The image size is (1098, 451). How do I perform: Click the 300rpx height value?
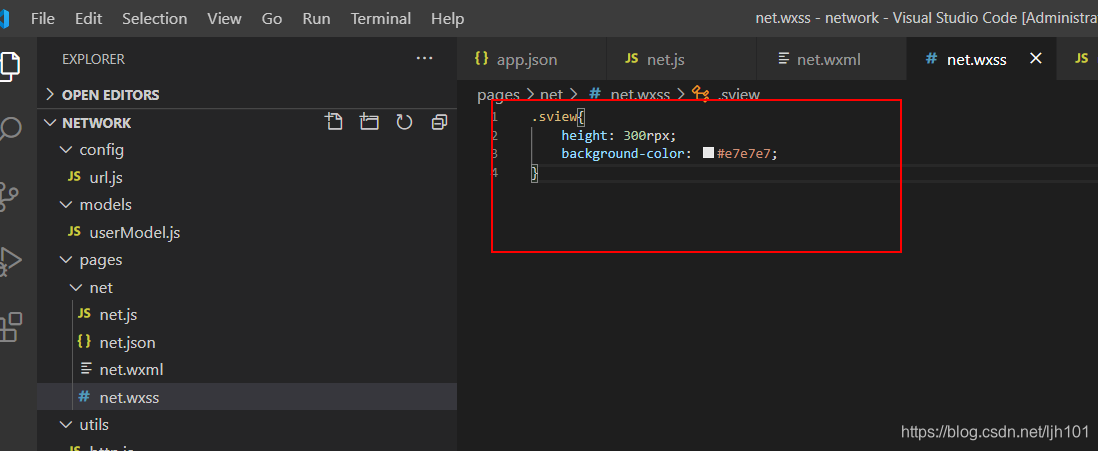click(x=649, y=134)
